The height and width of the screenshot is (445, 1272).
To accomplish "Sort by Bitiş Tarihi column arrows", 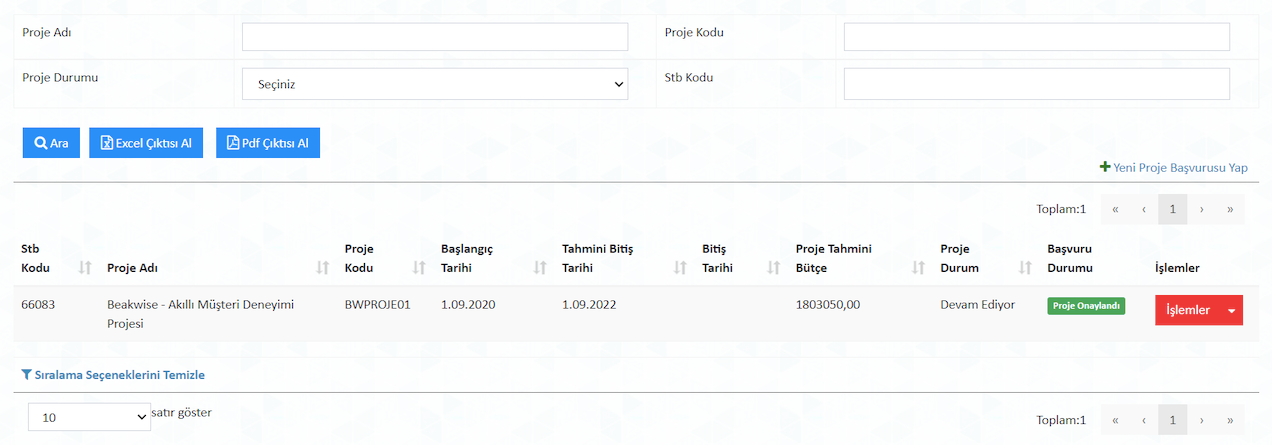I will click(773, 268).
